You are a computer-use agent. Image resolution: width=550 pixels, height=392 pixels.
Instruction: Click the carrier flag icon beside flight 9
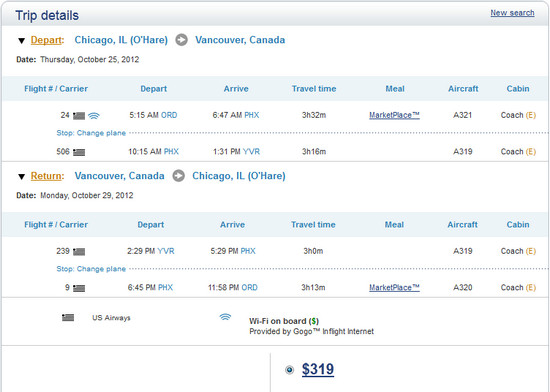pyautogui.click(x=79, y=288)
